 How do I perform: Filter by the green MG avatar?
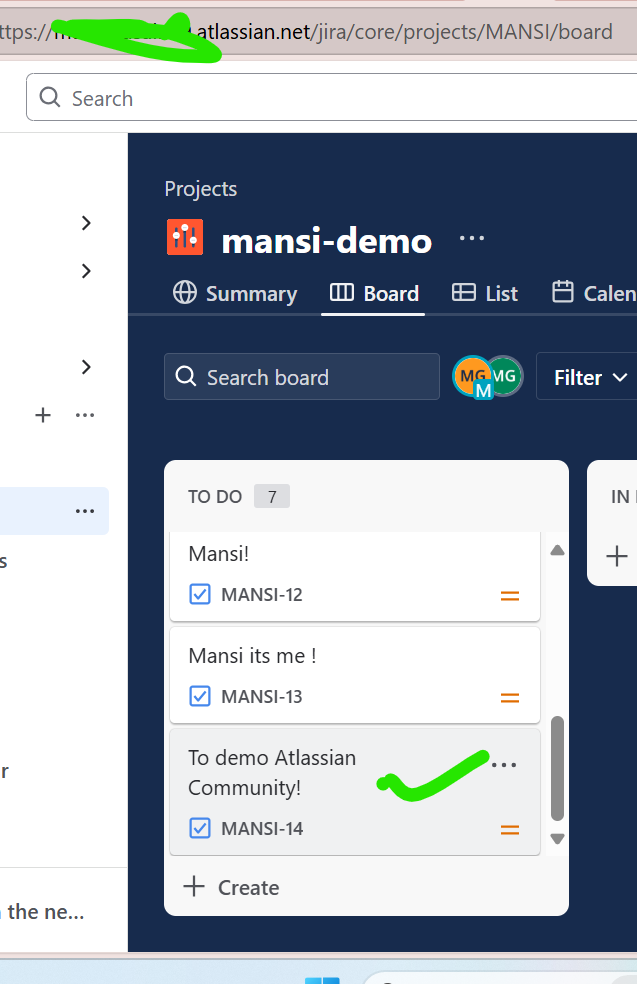507,376
